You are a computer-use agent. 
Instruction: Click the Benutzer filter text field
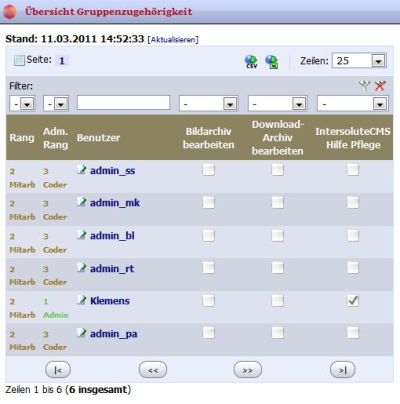[123, 103]
